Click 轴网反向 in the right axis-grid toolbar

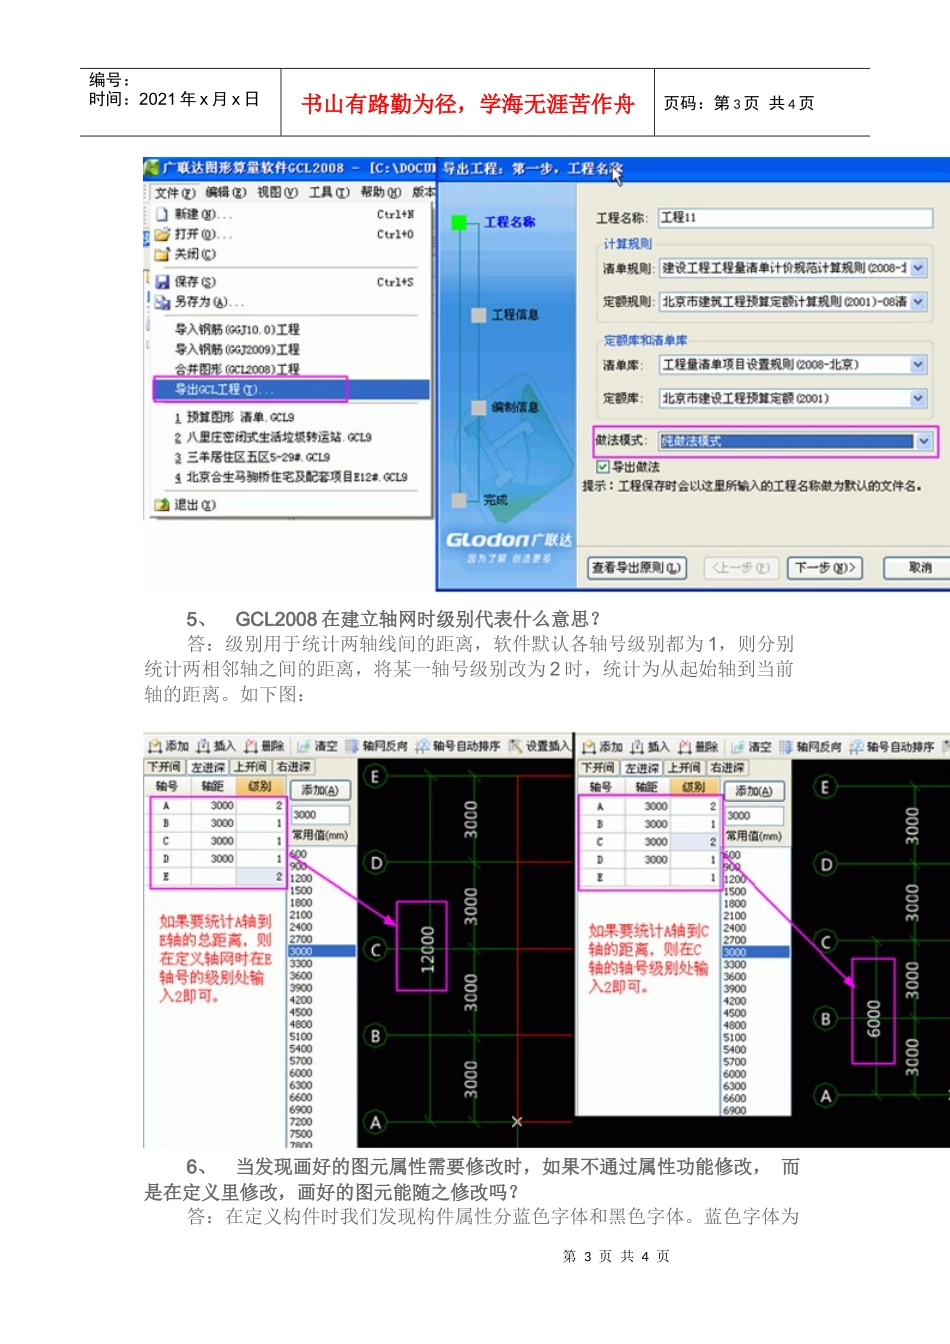click(x=811, y=747)
